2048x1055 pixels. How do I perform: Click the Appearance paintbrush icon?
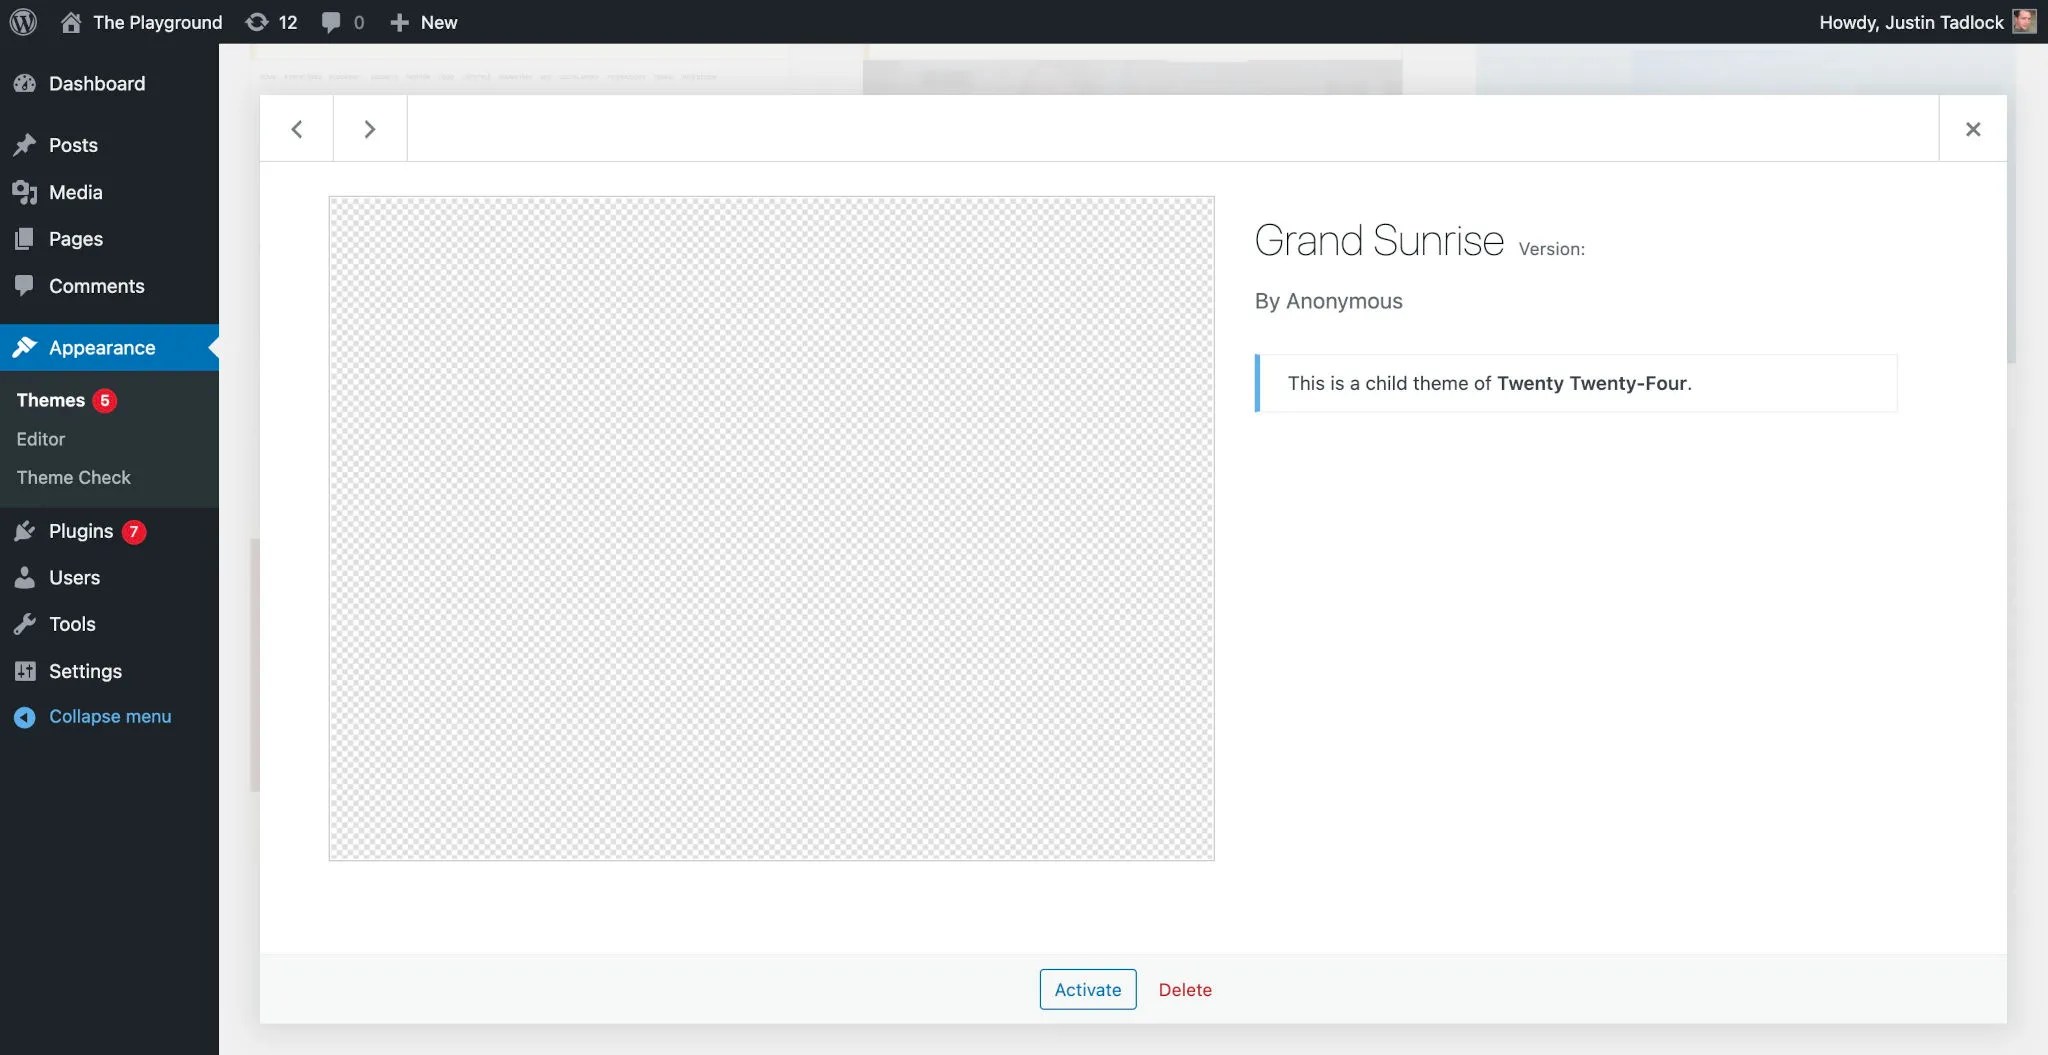pyautogui.click(x=26, y=347)
